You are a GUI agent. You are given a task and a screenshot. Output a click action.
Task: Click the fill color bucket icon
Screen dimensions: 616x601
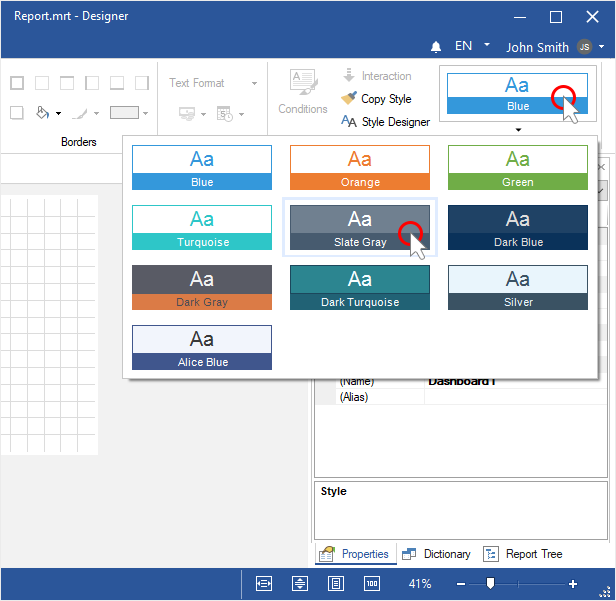coord(42,113)
